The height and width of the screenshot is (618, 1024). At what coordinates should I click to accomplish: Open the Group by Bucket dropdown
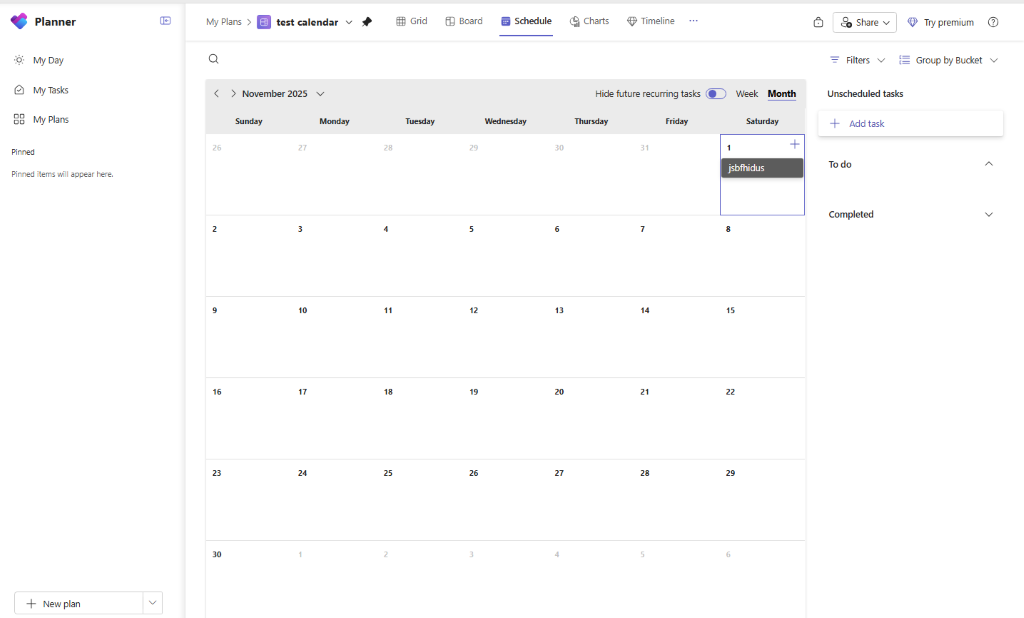[x=949, y=60]
